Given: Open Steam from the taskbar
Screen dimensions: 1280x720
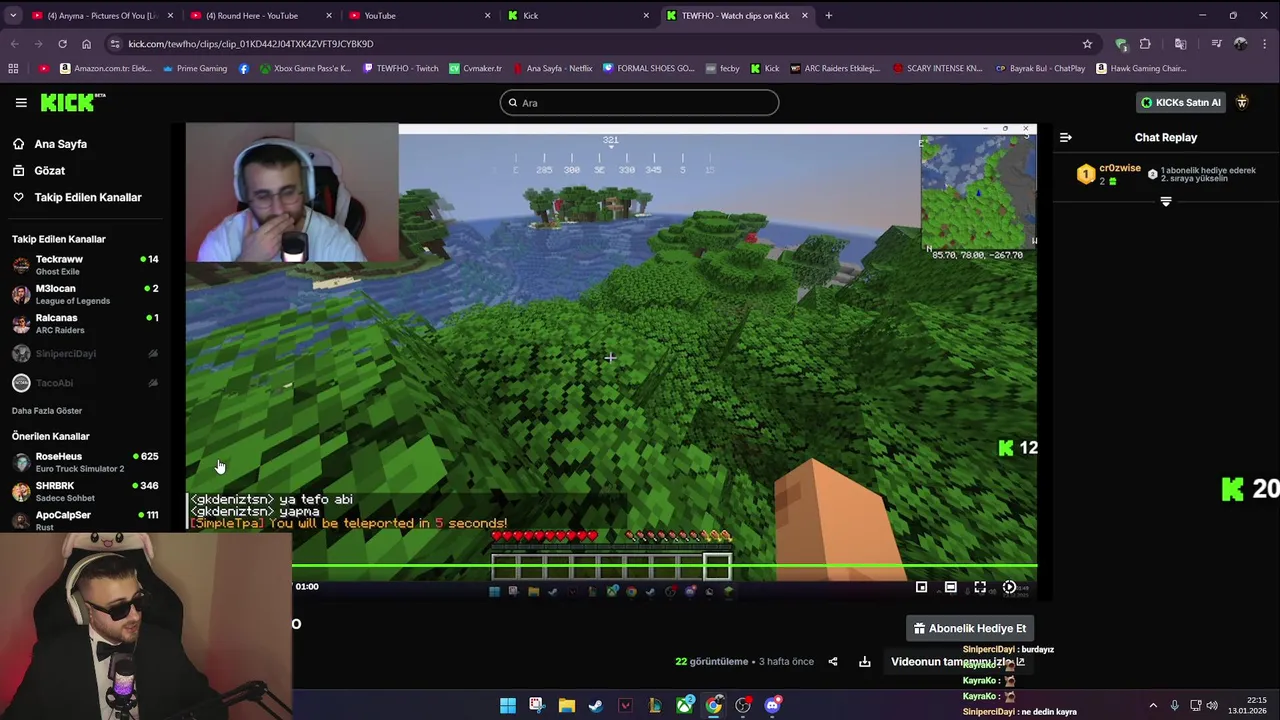Looking at the screenshot, I should [x=596, y=705].
